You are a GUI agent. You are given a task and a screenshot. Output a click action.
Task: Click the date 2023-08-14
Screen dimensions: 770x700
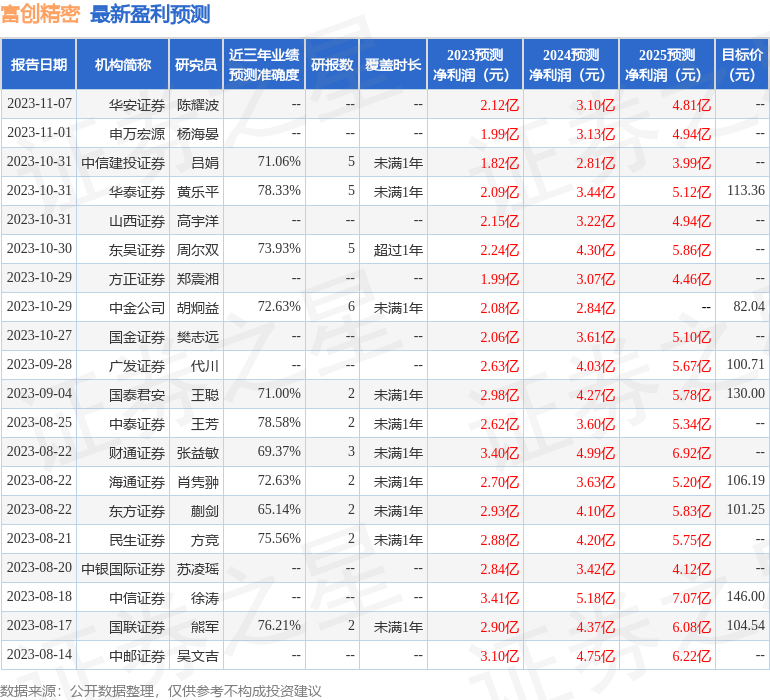(x=39, y=654)
